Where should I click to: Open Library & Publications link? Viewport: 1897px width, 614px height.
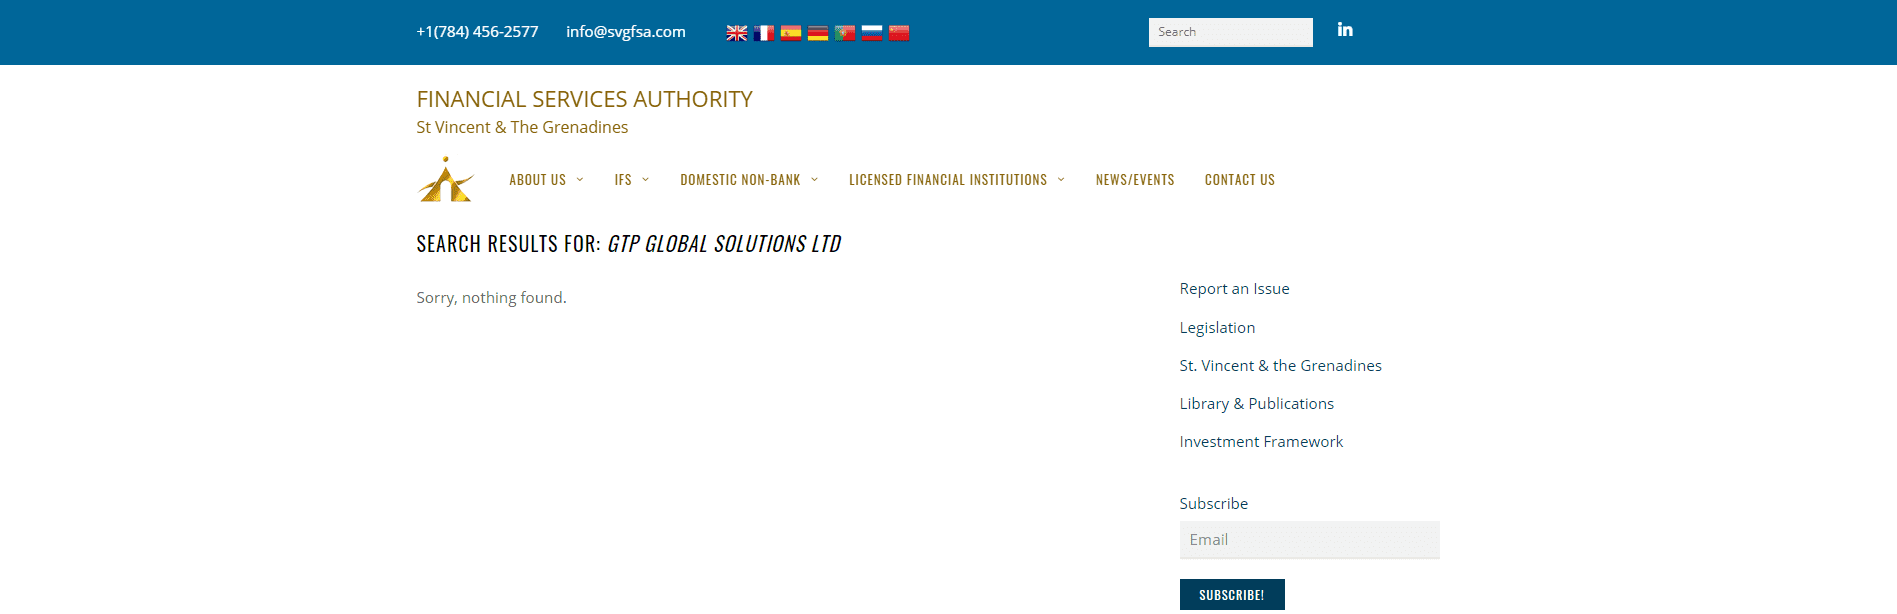[1257, 404]
